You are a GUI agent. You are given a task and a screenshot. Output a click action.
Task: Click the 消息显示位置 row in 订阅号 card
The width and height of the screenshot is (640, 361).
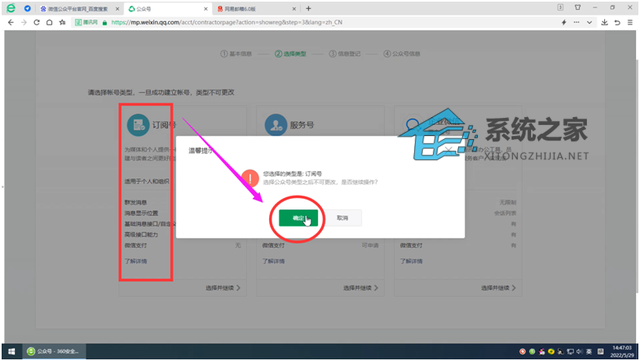click(141, 213)
